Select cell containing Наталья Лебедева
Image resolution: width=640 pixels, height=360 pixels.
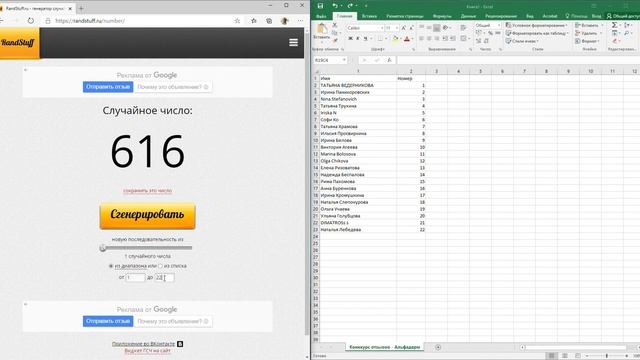pos(357,229)
